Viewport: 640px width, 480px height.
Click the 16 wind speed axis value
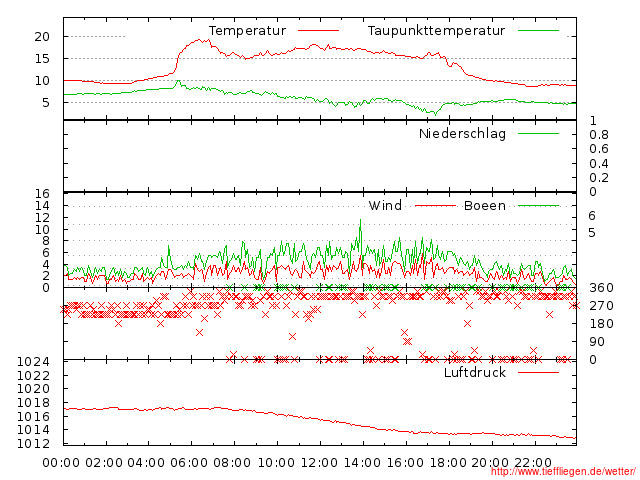pyautogui.click(x=42, y=193)
